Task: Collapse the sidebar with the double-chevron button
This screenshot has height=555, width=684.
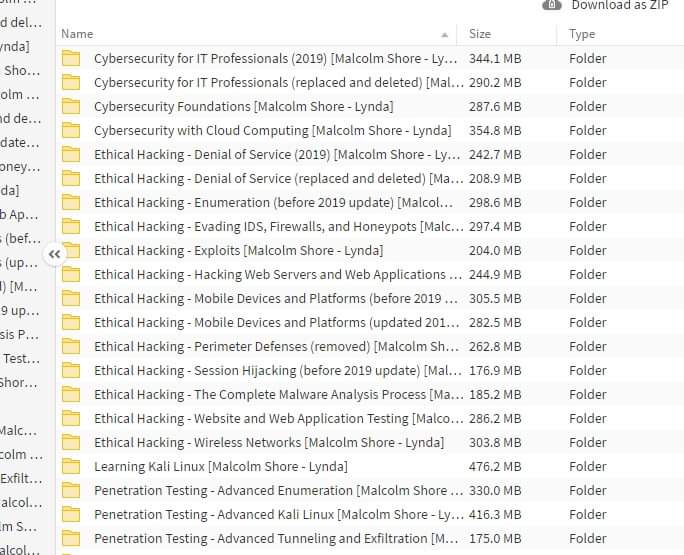Action: pyautogui.click(x=55, y=254)
